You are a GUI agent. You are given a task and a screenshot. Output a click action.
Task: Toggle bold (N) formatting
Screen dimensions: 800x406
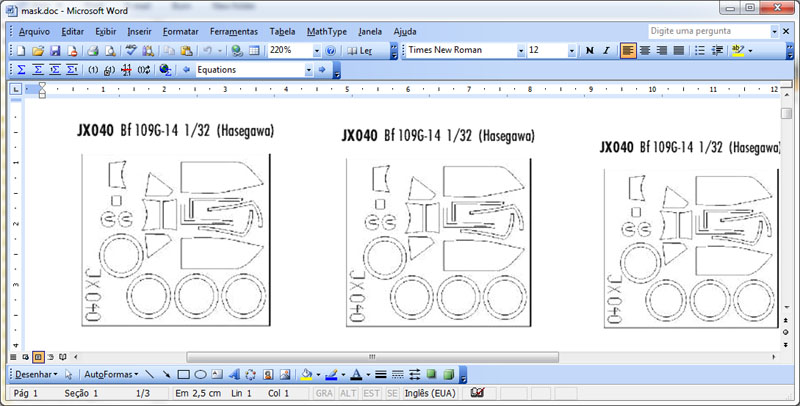tap(590, 50)
